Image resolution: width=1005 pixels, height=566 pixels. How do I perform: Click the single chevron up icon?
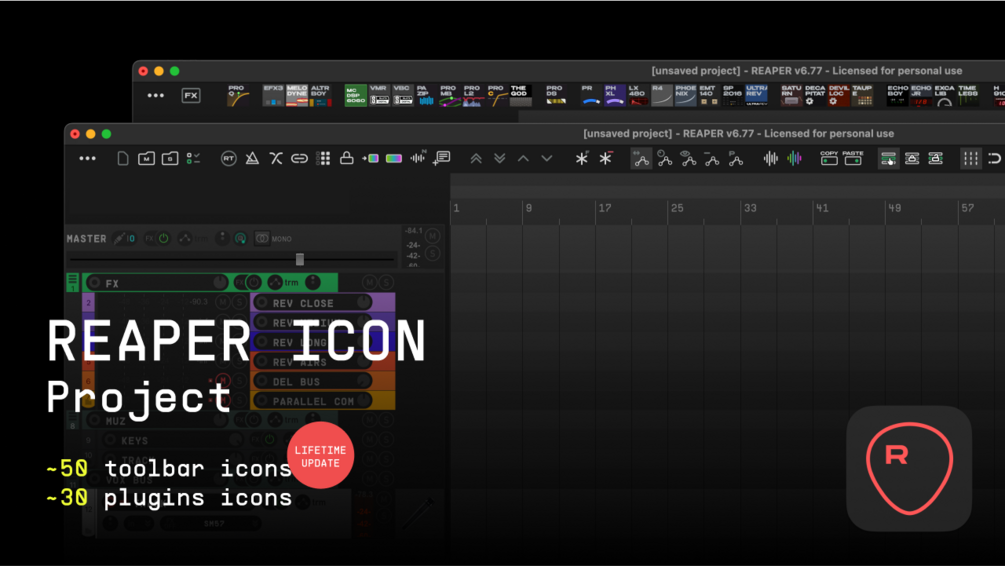tap(523, 158)
